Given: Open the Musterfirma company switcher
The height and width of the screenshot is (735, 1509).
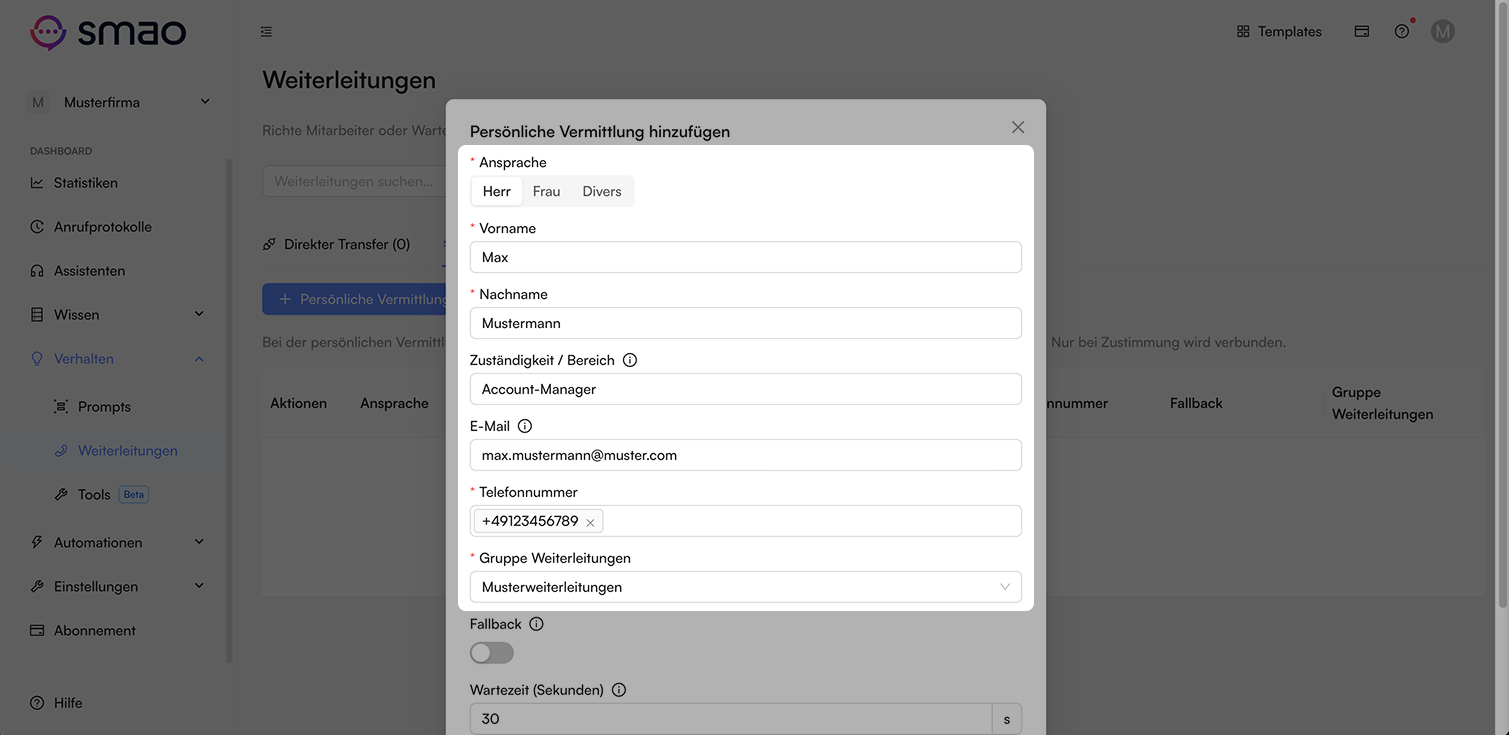Looking at the screenshot, I should point(118,102).
